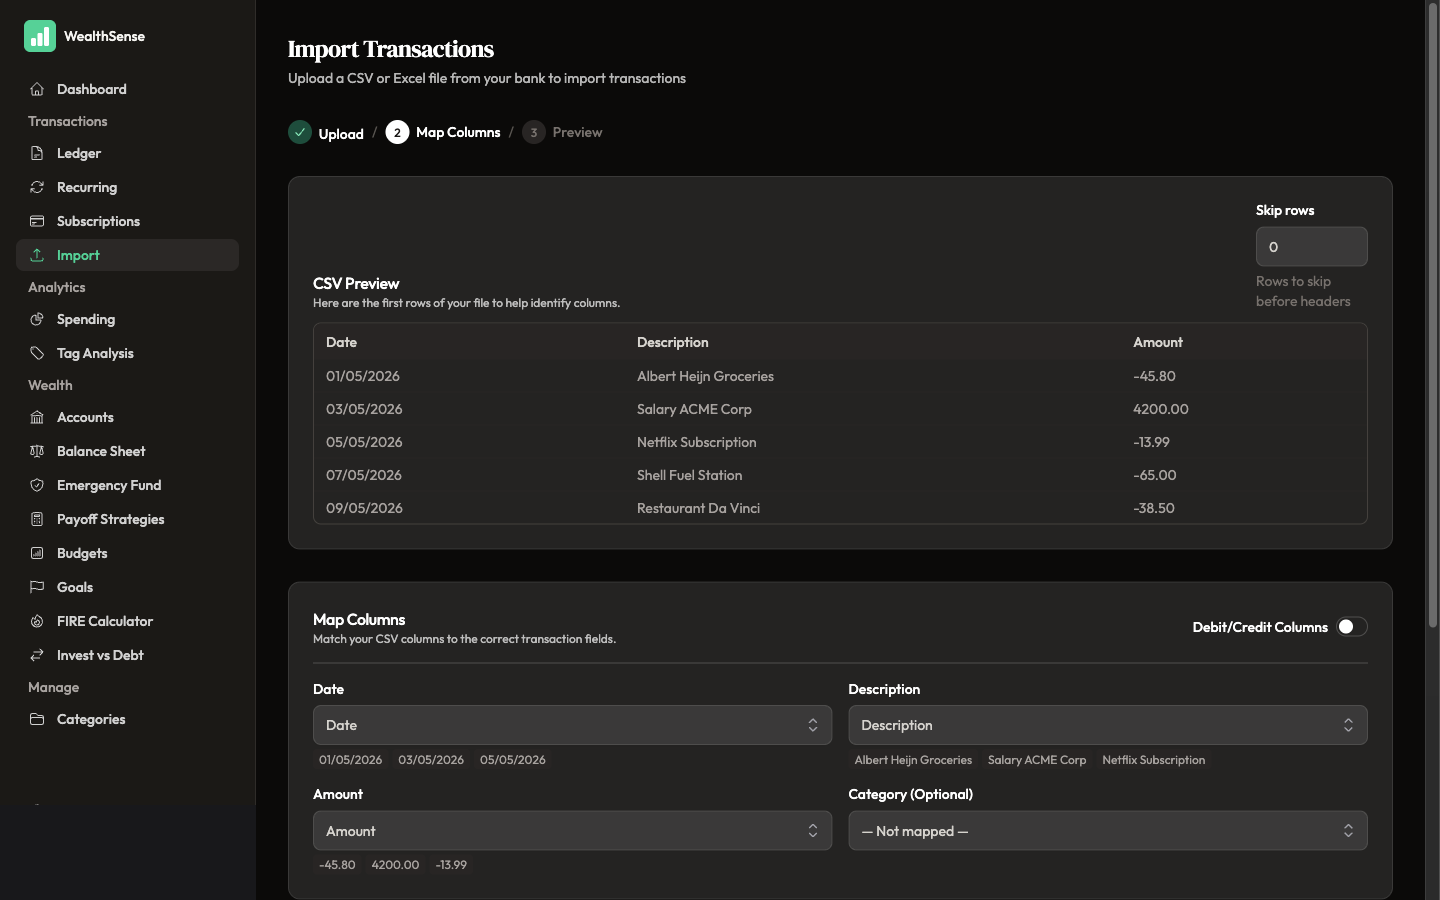
Task: Click the -13.99 sample chip under Amount
Action: (x=451, y=865)
